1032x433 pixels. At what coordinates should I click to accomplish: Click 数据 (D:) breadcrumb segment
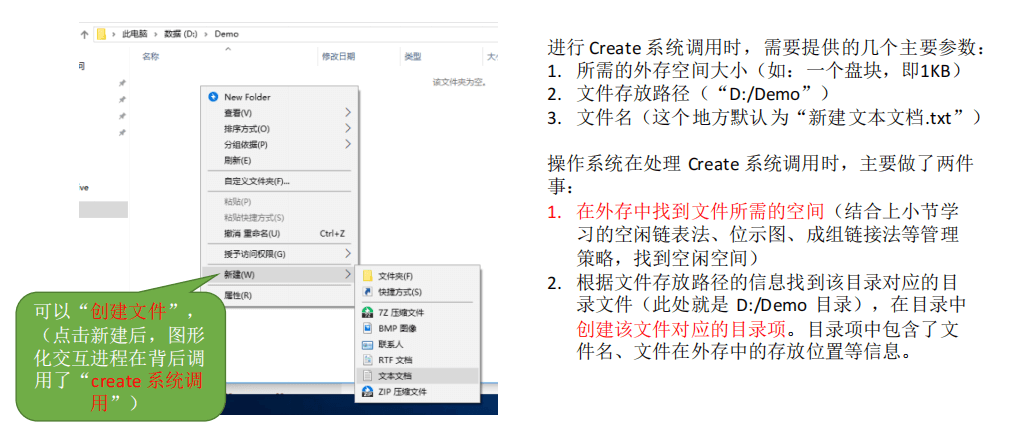click(180, 34)
